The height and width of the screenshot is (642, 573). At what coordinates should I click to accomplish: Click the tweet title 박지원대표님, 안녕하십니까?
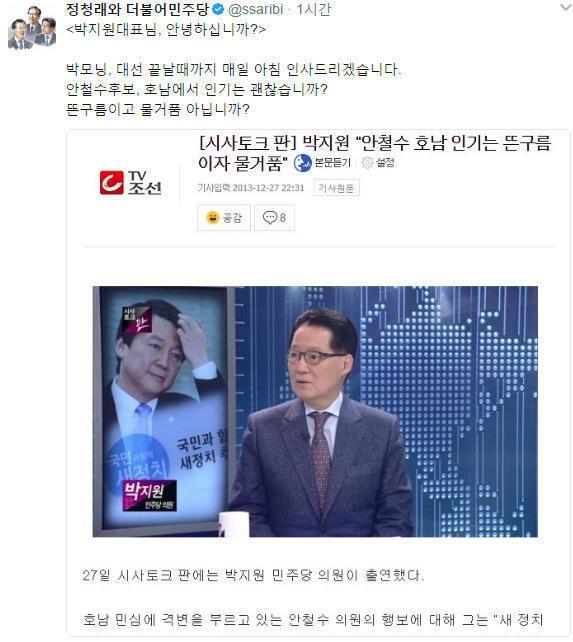pyautogui.click(x=165, y=29)
